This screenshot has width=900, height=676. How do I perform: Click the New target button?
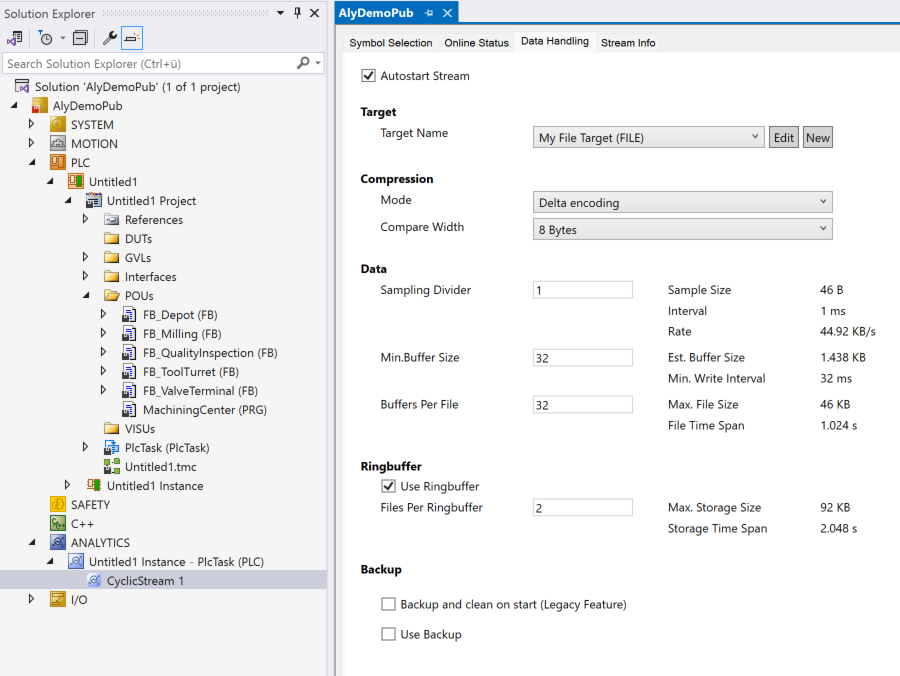(818, 138)
